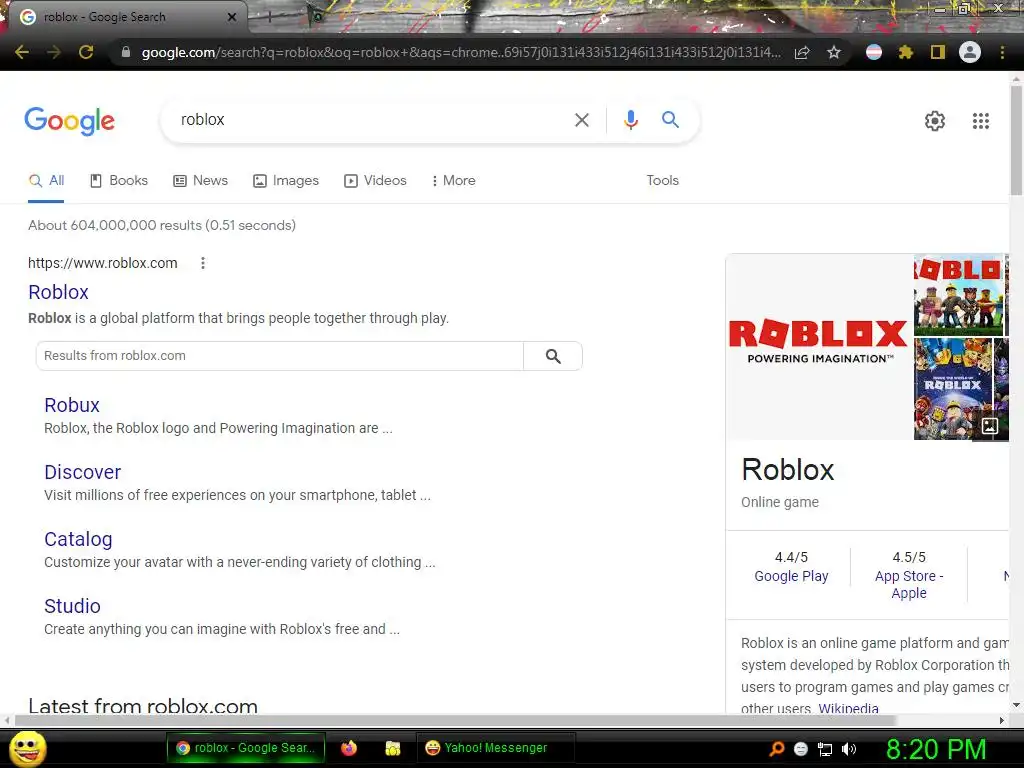Viewport: 1024px width, 768px height.
Task: Launch Firefox from the taskbar
Action: click(349, 748)
